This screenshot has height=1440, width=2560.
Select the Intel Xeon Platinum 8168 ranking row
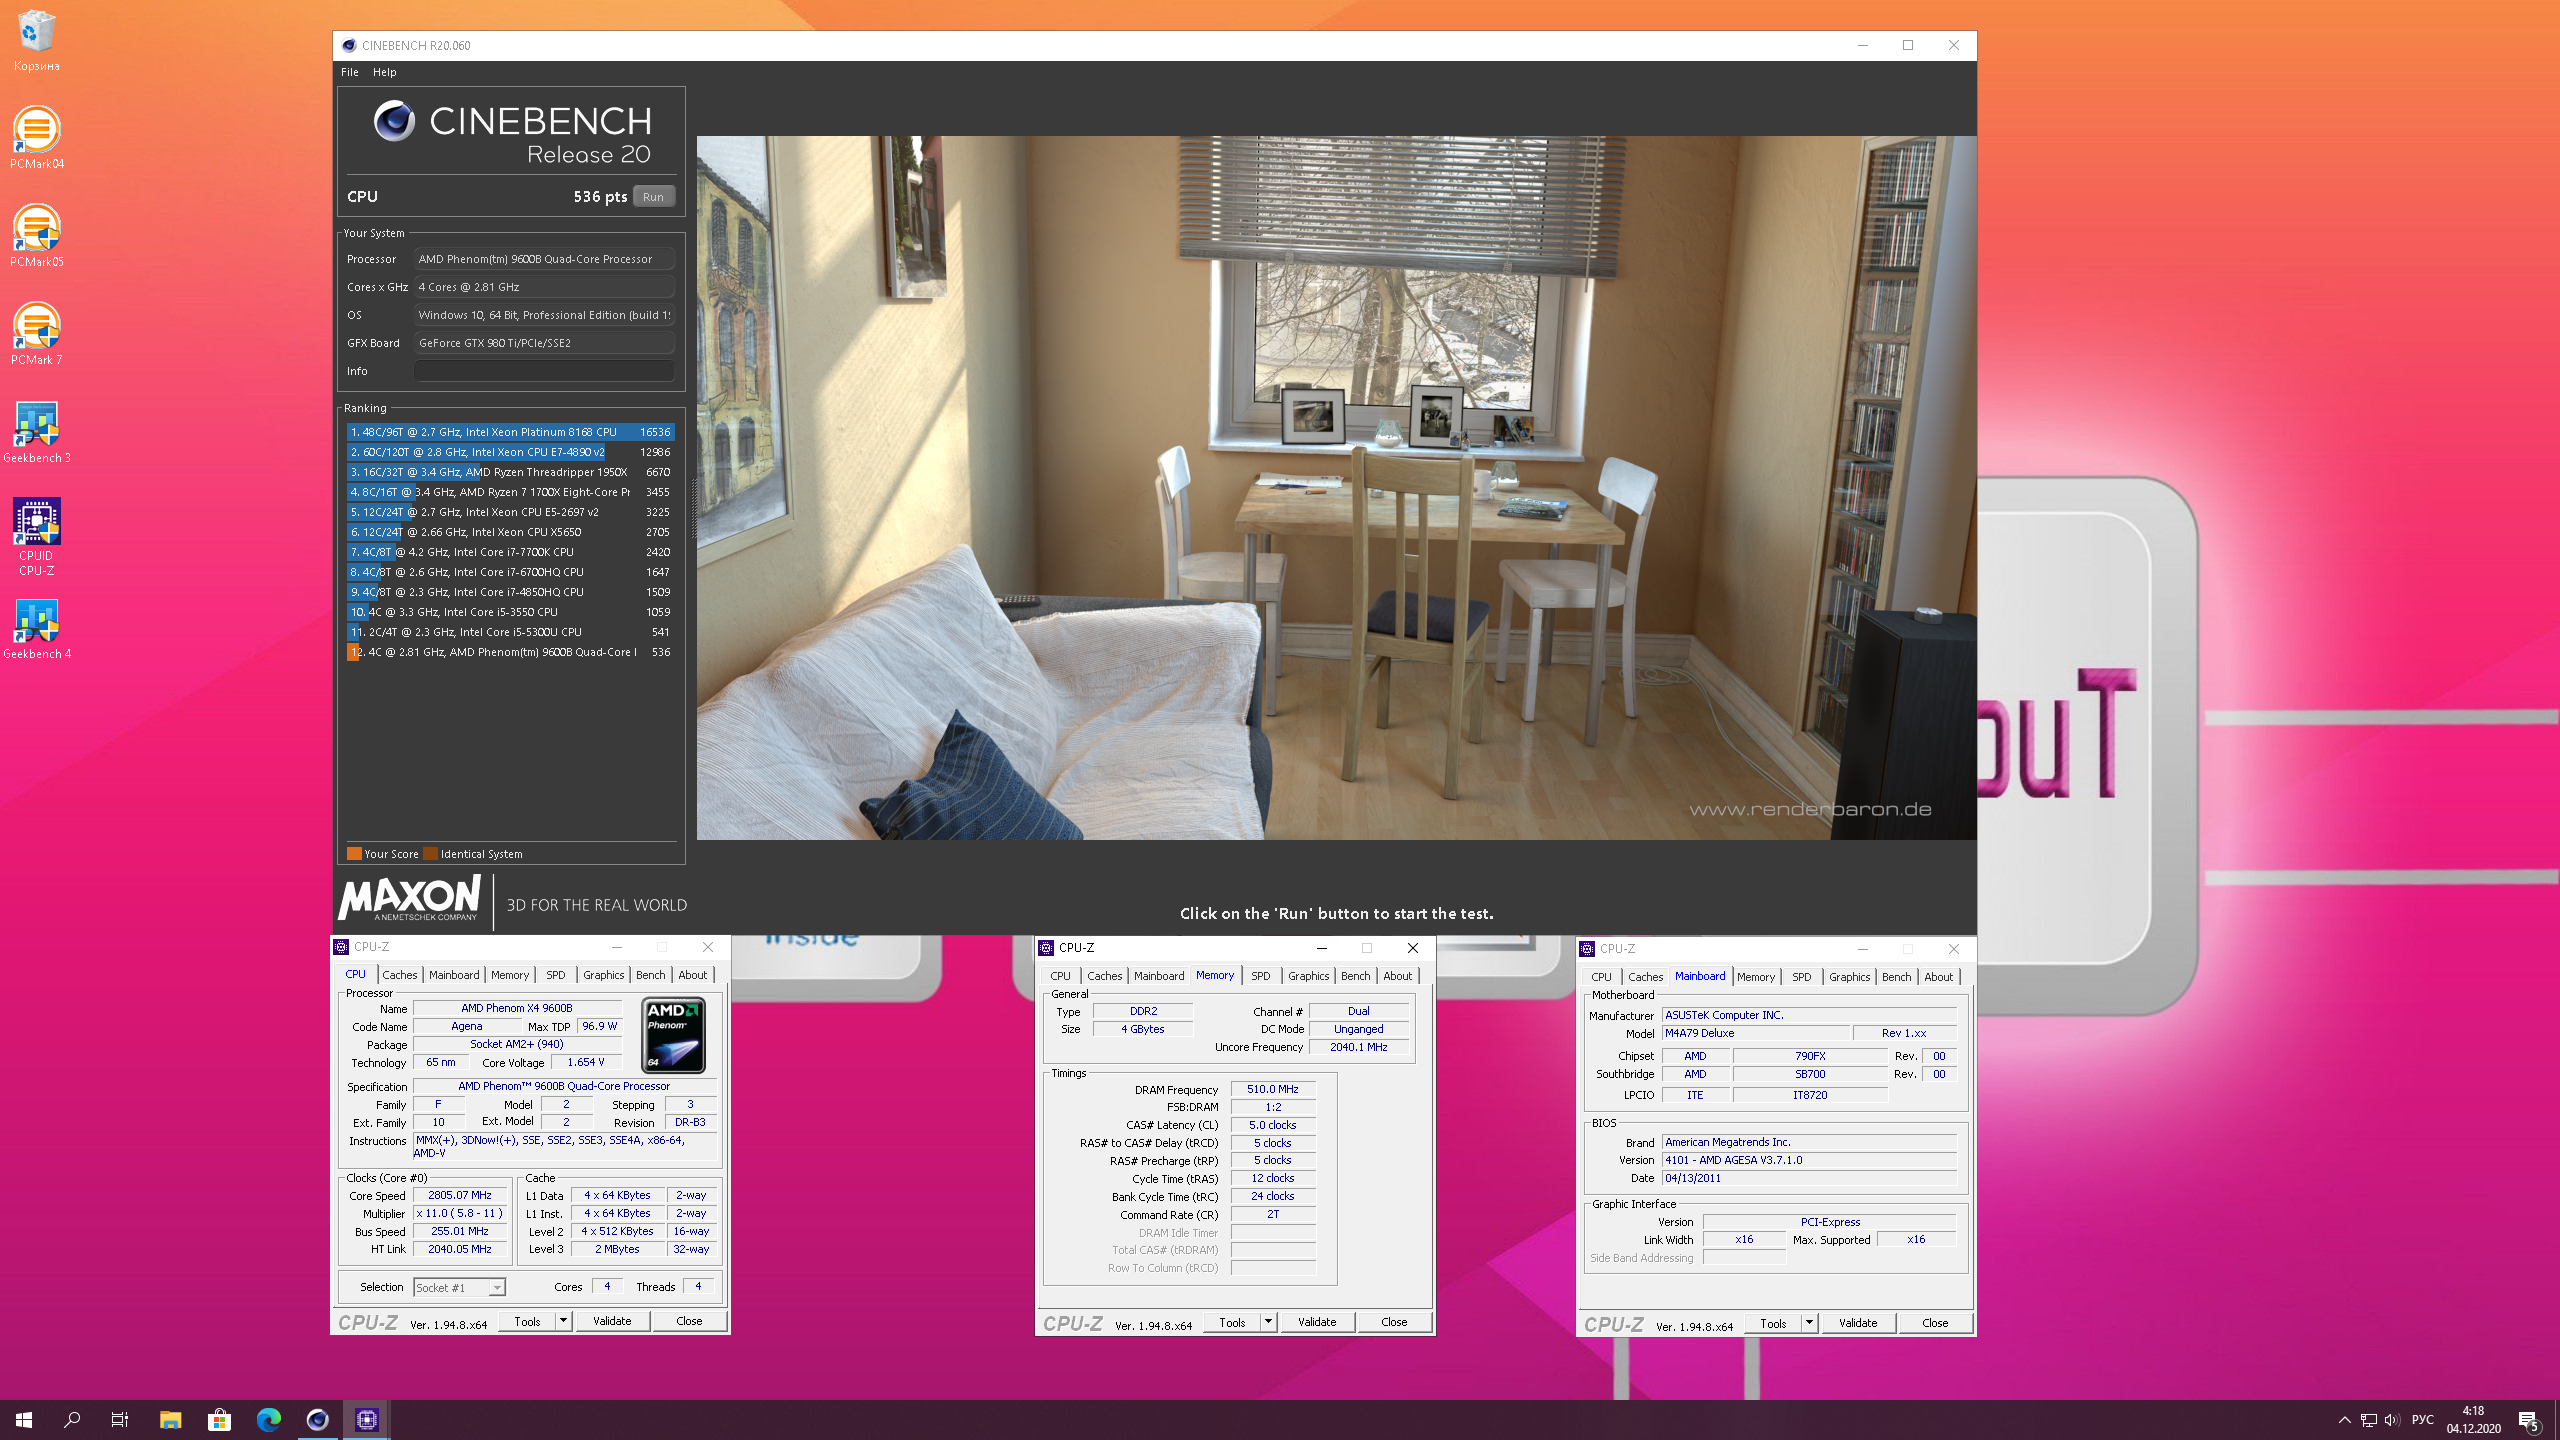coord(510,432)
